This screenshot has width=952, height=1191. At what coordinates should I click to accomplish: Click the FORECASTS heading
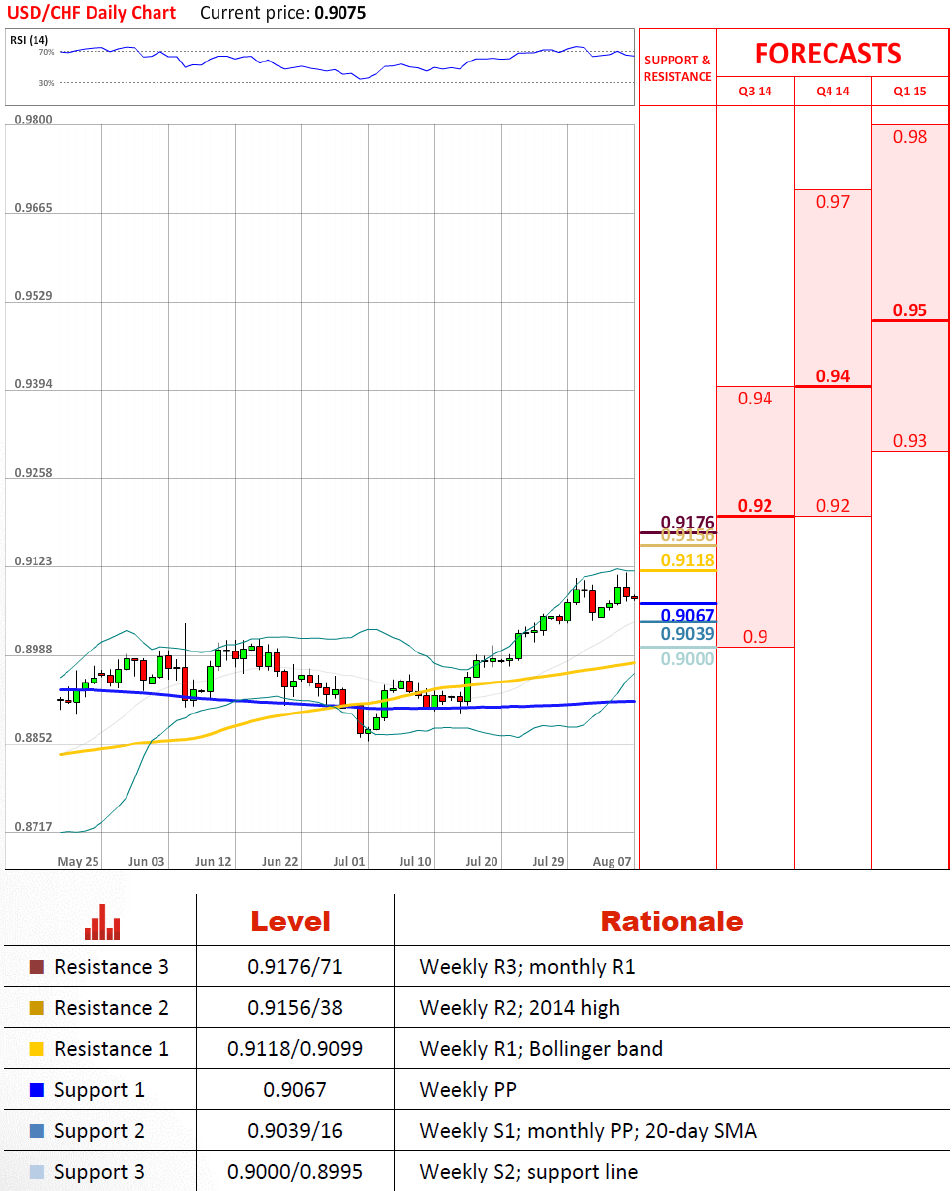click(x=827, y=53)
